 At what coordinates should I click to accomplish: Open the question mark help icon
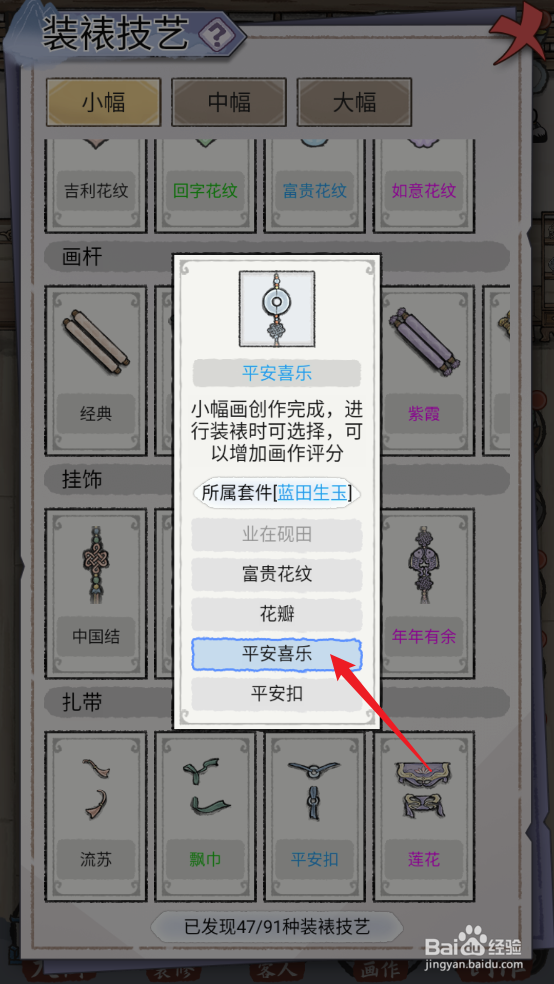pos(217,37)
